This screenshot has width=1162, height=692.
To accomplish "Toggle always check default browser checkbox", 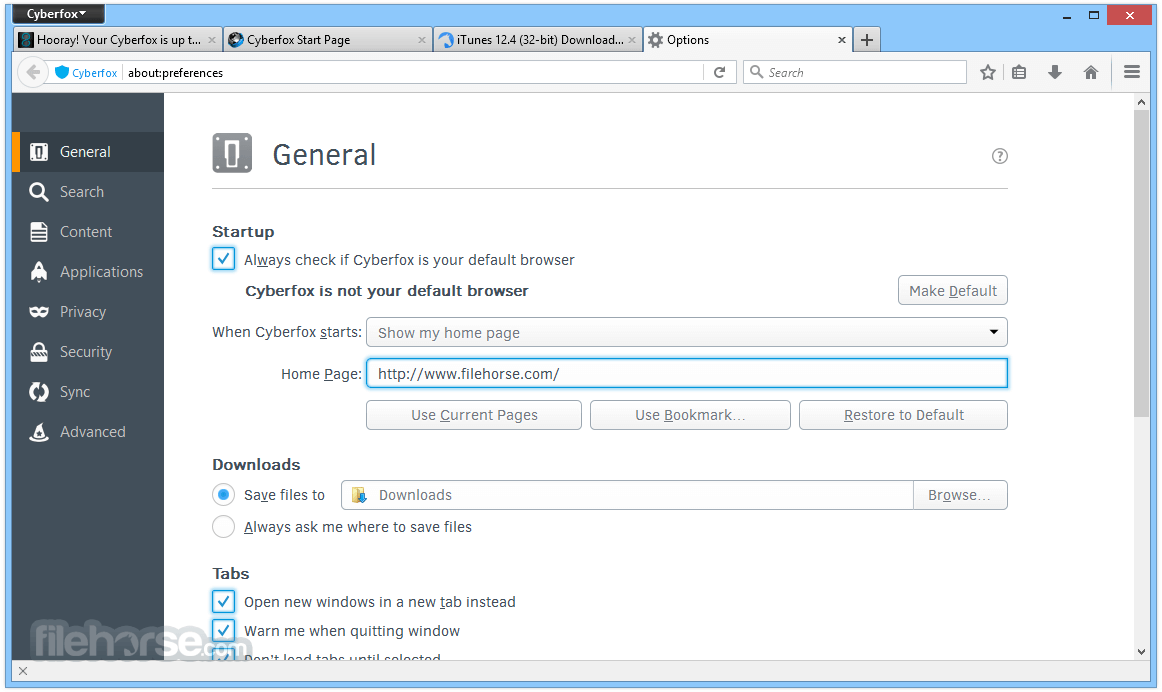I will (x=223, y=259).
